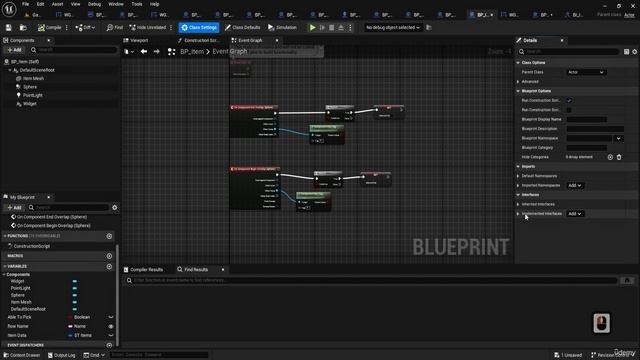This screenshot has height=360, width=640.
Task: Close the Event Graph tab
Action: tap(277, 40)
